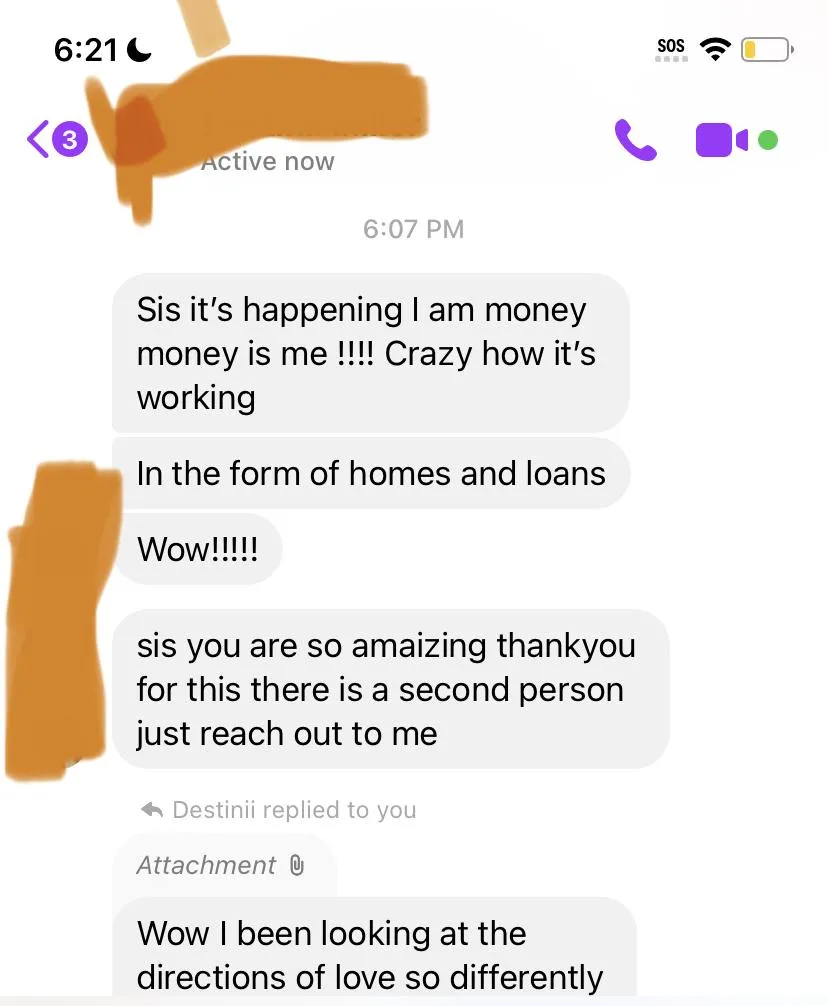Tap the unread count badge showing 3
Image resolution: width=828 pixels, height=1006 pixels.
point(70,139)
